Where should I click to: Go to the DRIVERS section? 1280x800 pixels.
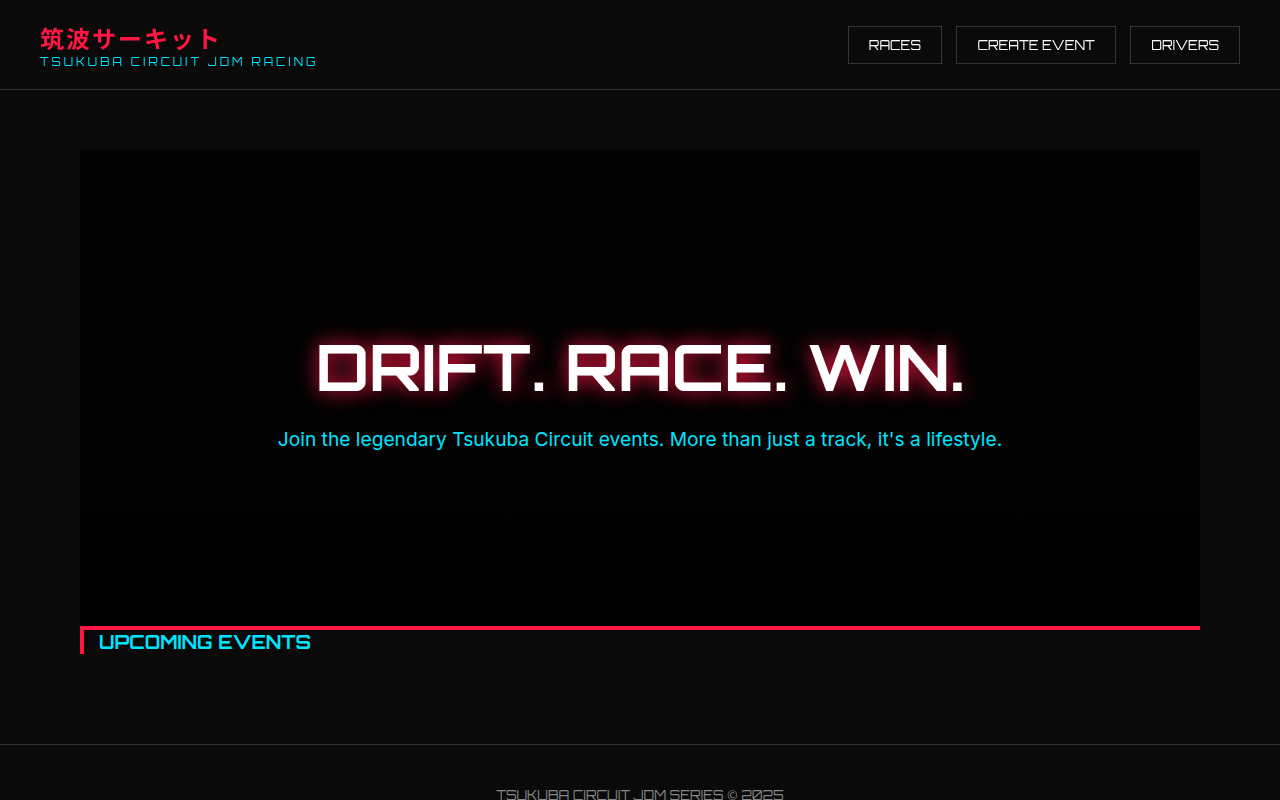1184,45
